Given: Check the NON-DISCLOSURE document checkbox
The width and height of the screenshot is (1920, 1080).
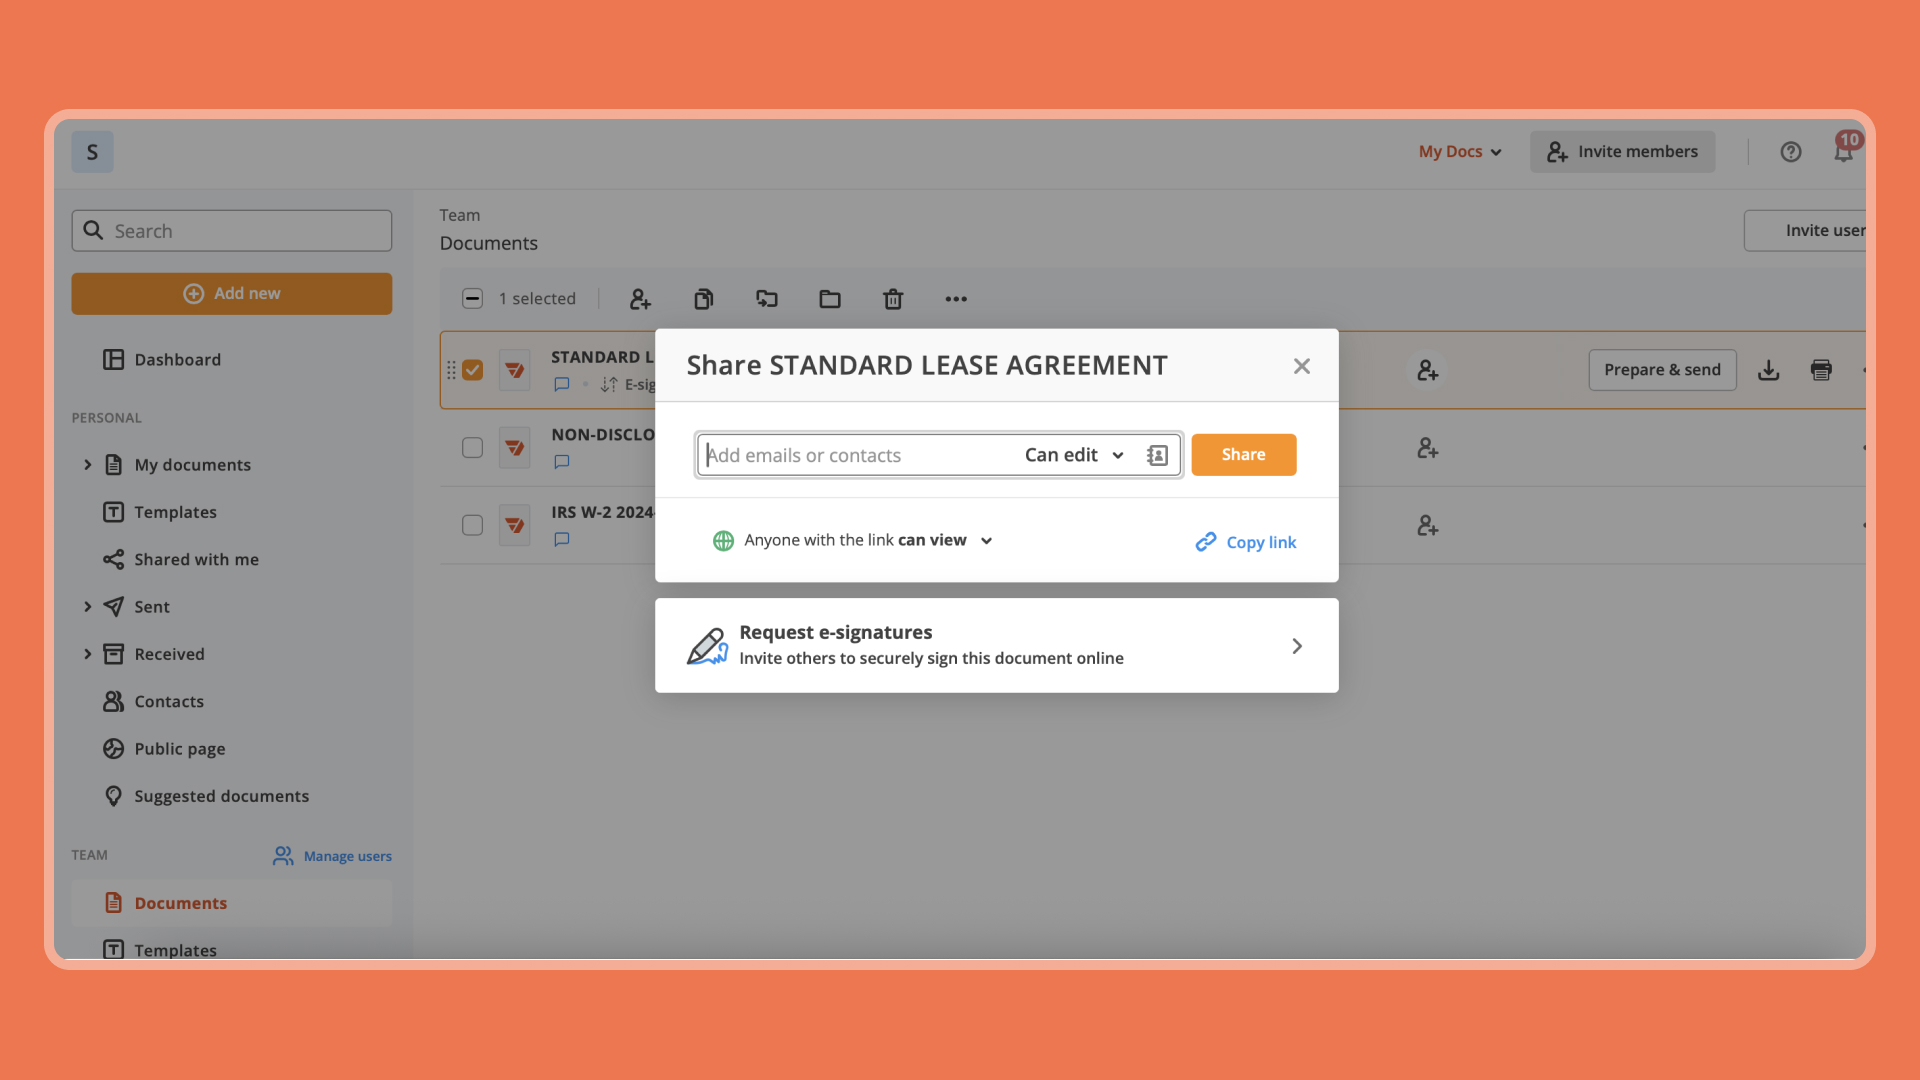Looking at the screenshot, I should [x=472, y=447].
